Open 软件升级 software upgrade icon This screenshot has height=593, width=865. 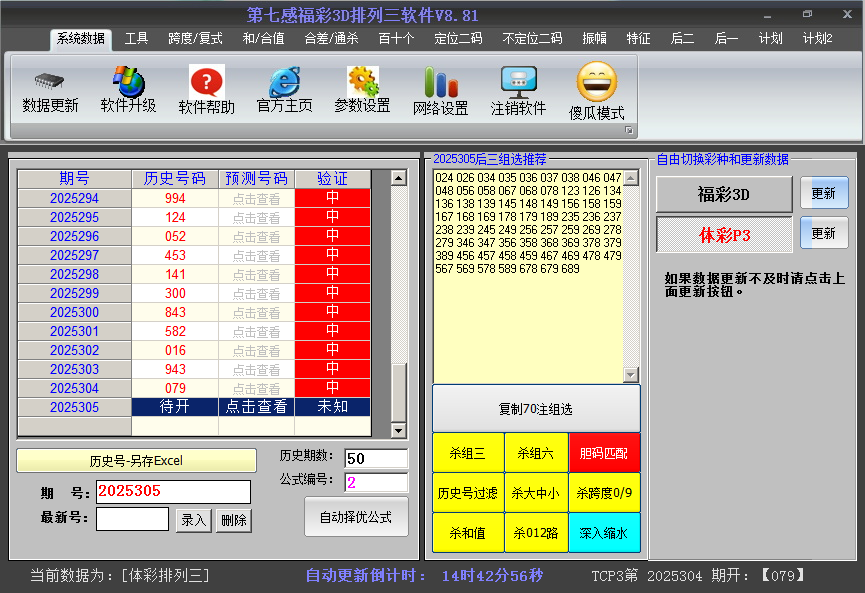128,81
